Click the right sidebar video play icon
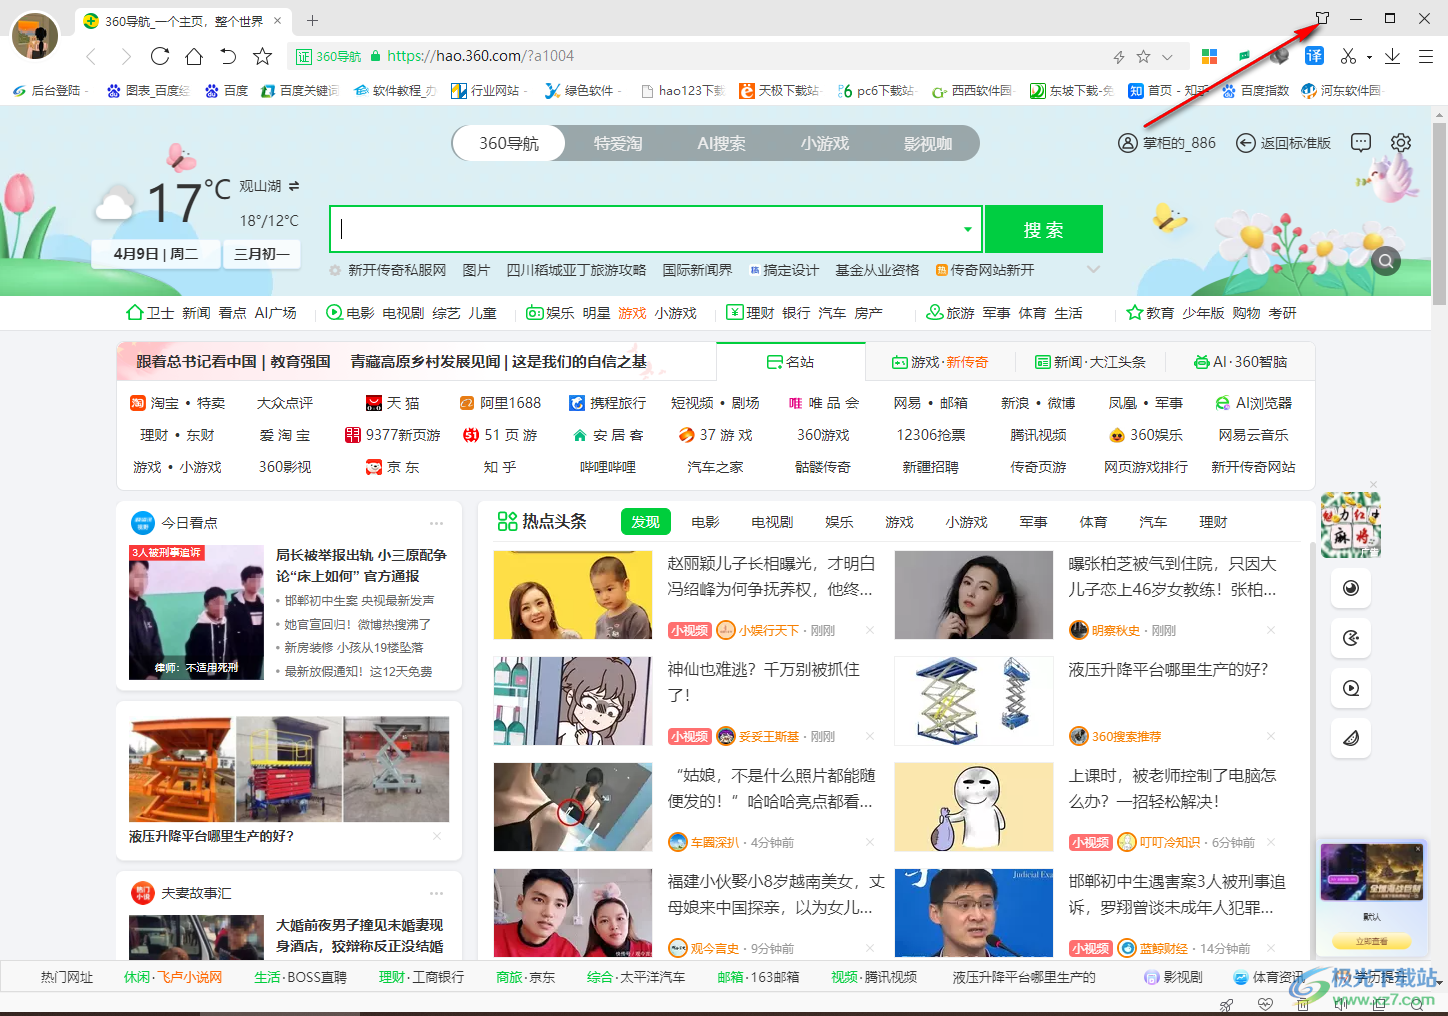This screenshot has height=1016, width=1448. [x=1351, y=688]
